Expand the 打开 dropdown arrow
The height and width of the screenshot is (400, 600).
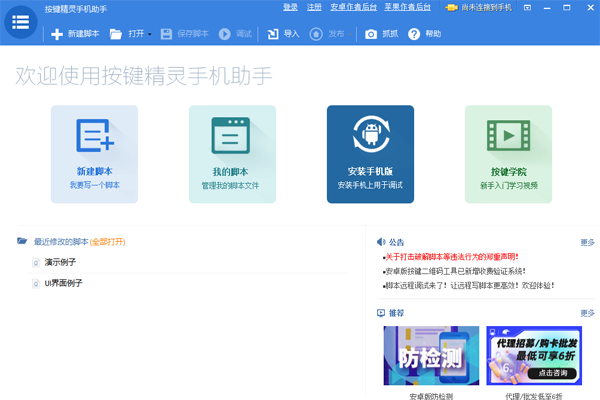[x=150, y=34]
